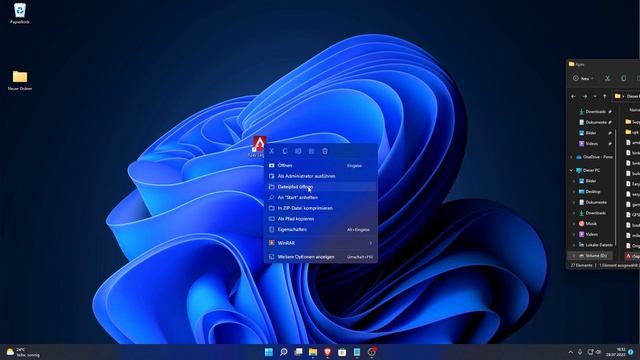Open taskbar Search
The height and width of the screenshot is (360, 640).
(283, 352)
